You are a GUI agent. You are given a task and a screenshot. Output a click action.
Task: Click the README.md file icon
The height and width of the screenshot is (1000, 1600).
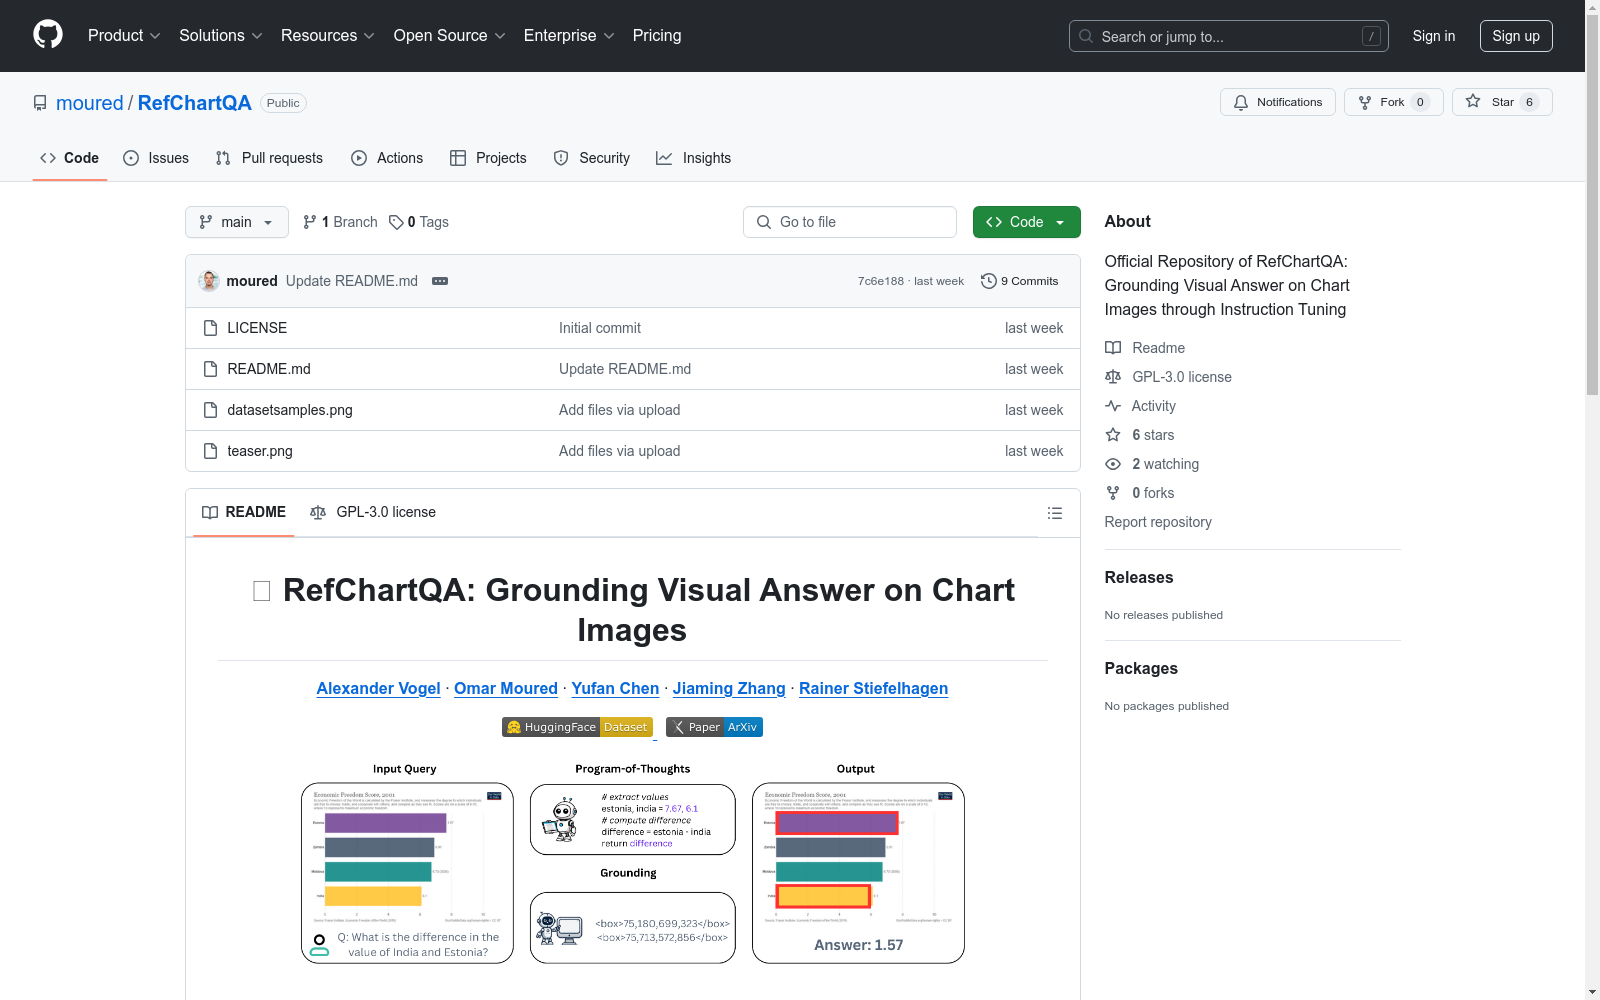point(210,369)
